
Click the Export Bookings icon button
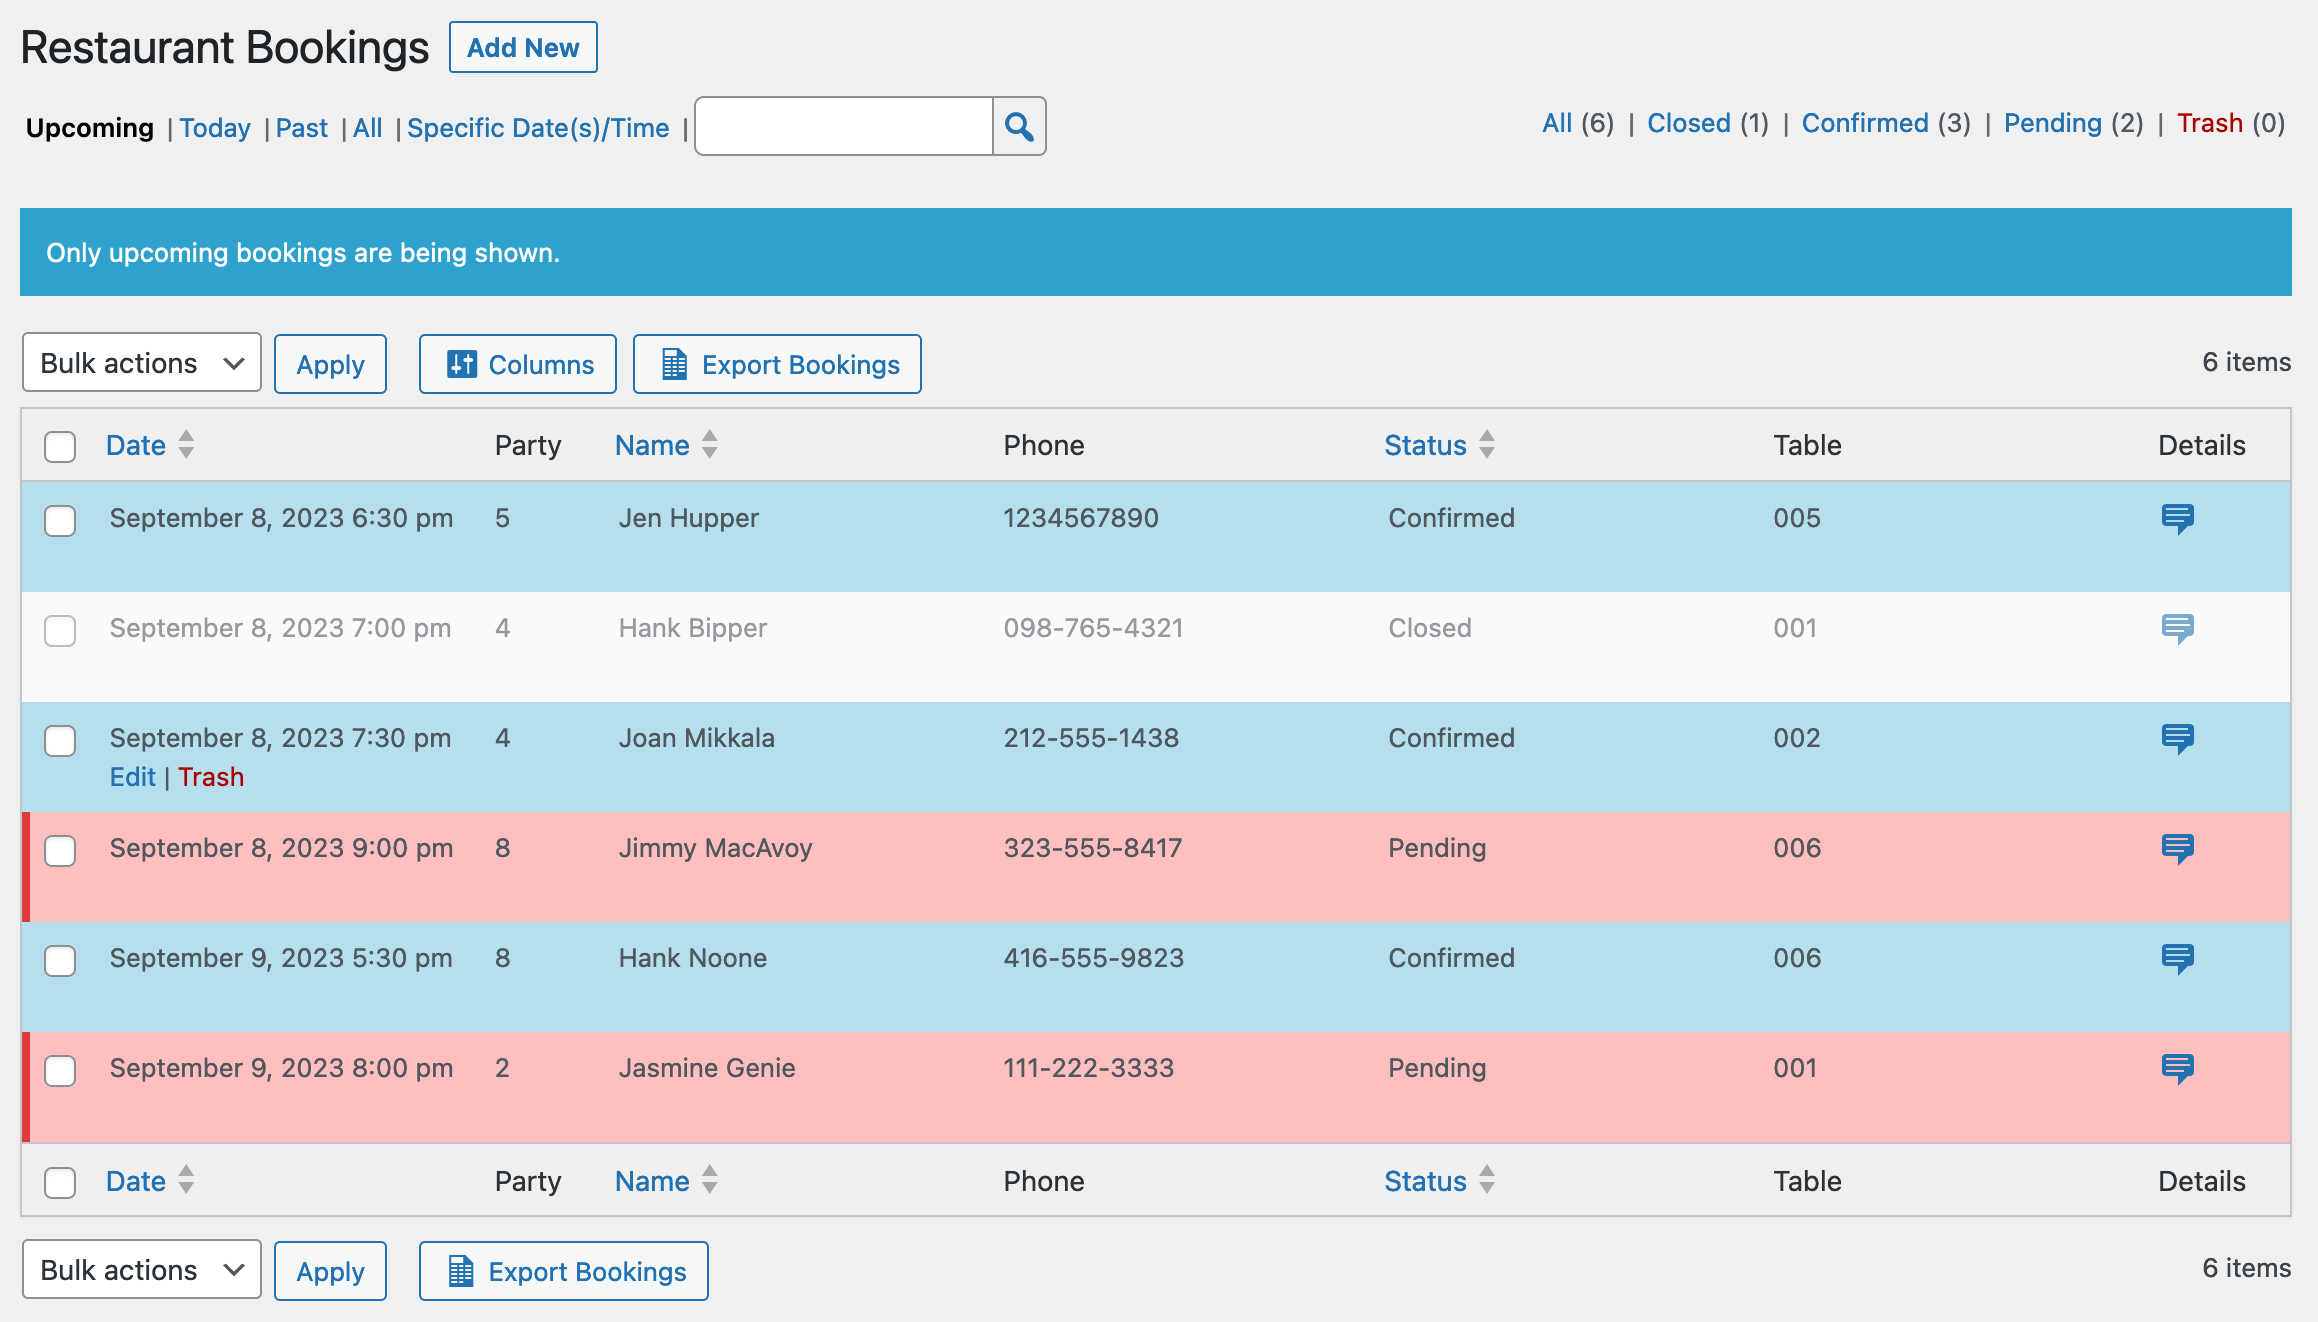pyautogui.click(x=670, y=365)
